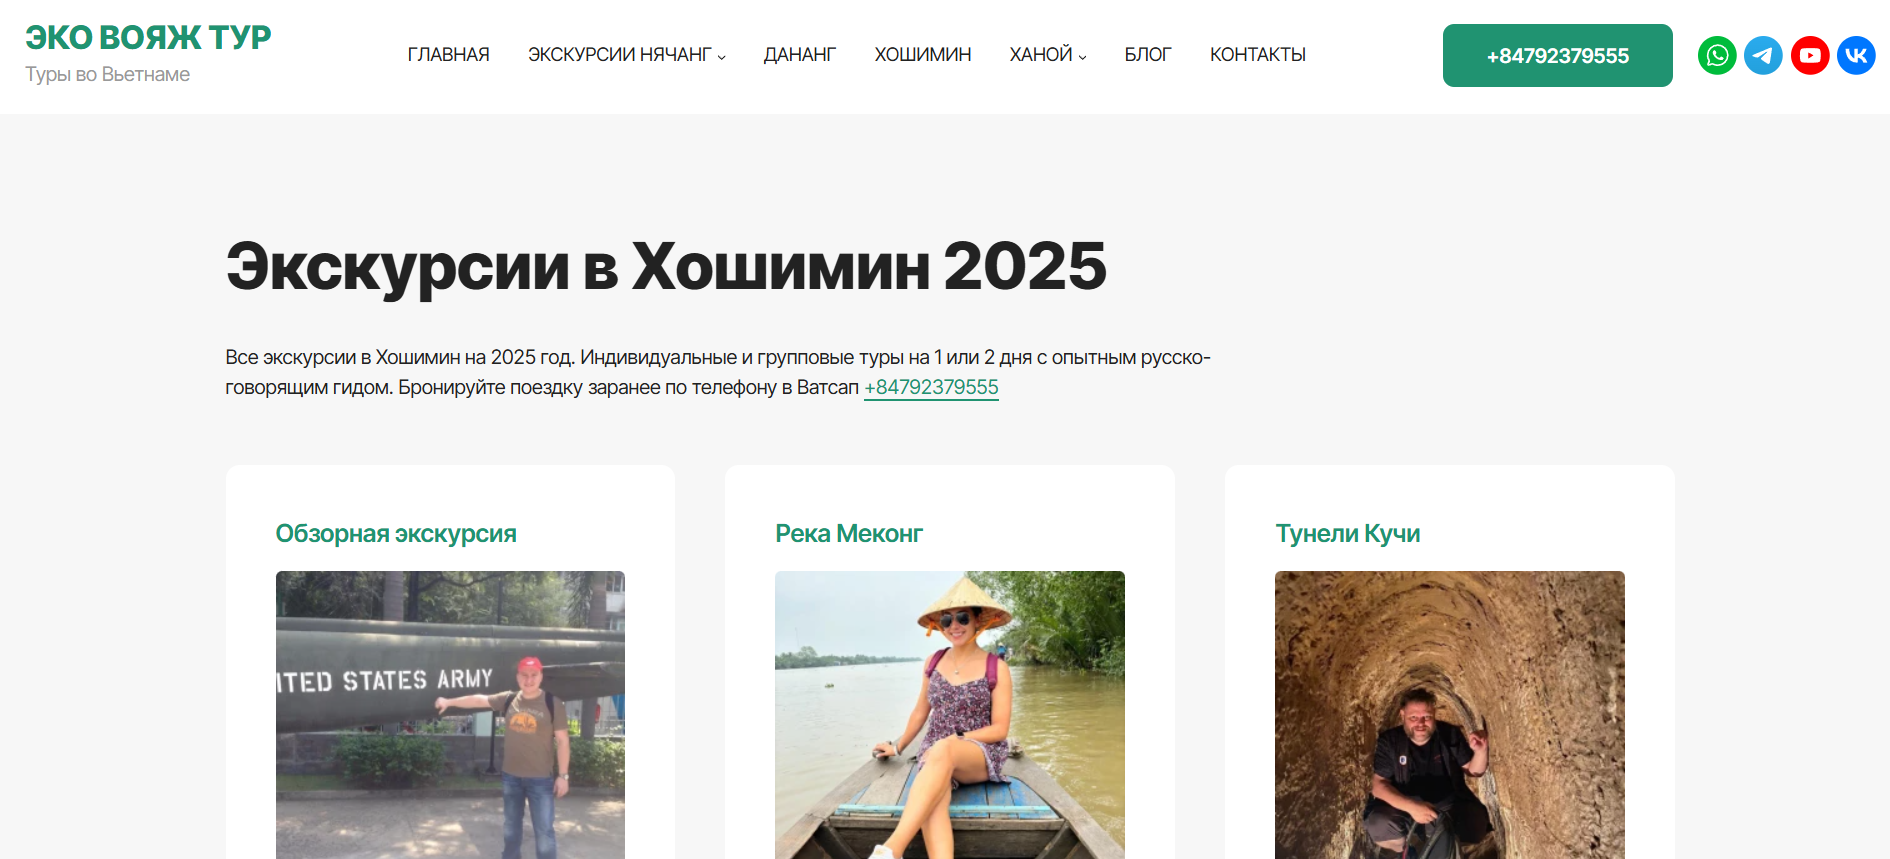Visit the YouTube channel icon
The width and height of the screenshot is (1890, 859).
[1810, 55]
